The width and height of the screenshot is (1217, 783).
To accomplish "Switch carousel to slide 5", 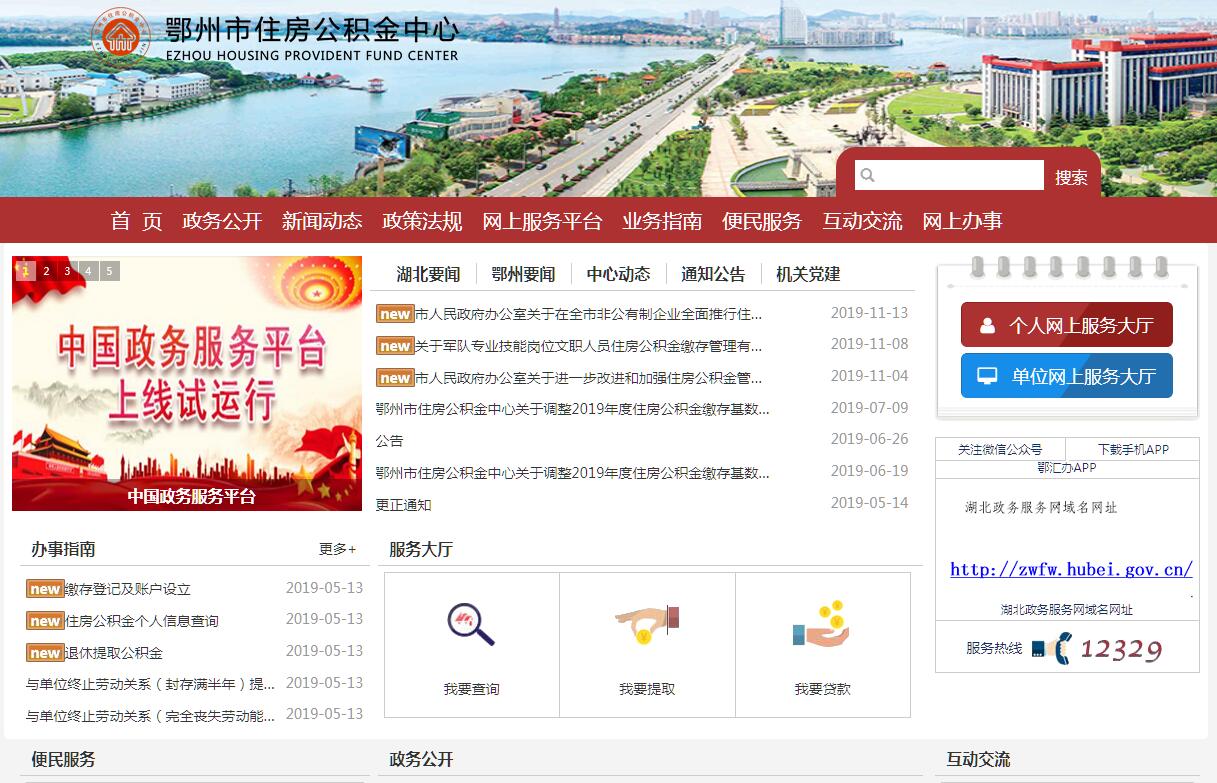I will coord(109,271).
